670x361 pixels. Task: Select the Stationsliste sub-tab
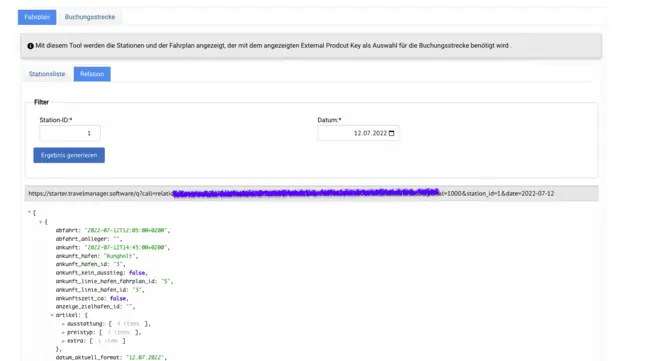pyautogui.click(x=47, y=74)
